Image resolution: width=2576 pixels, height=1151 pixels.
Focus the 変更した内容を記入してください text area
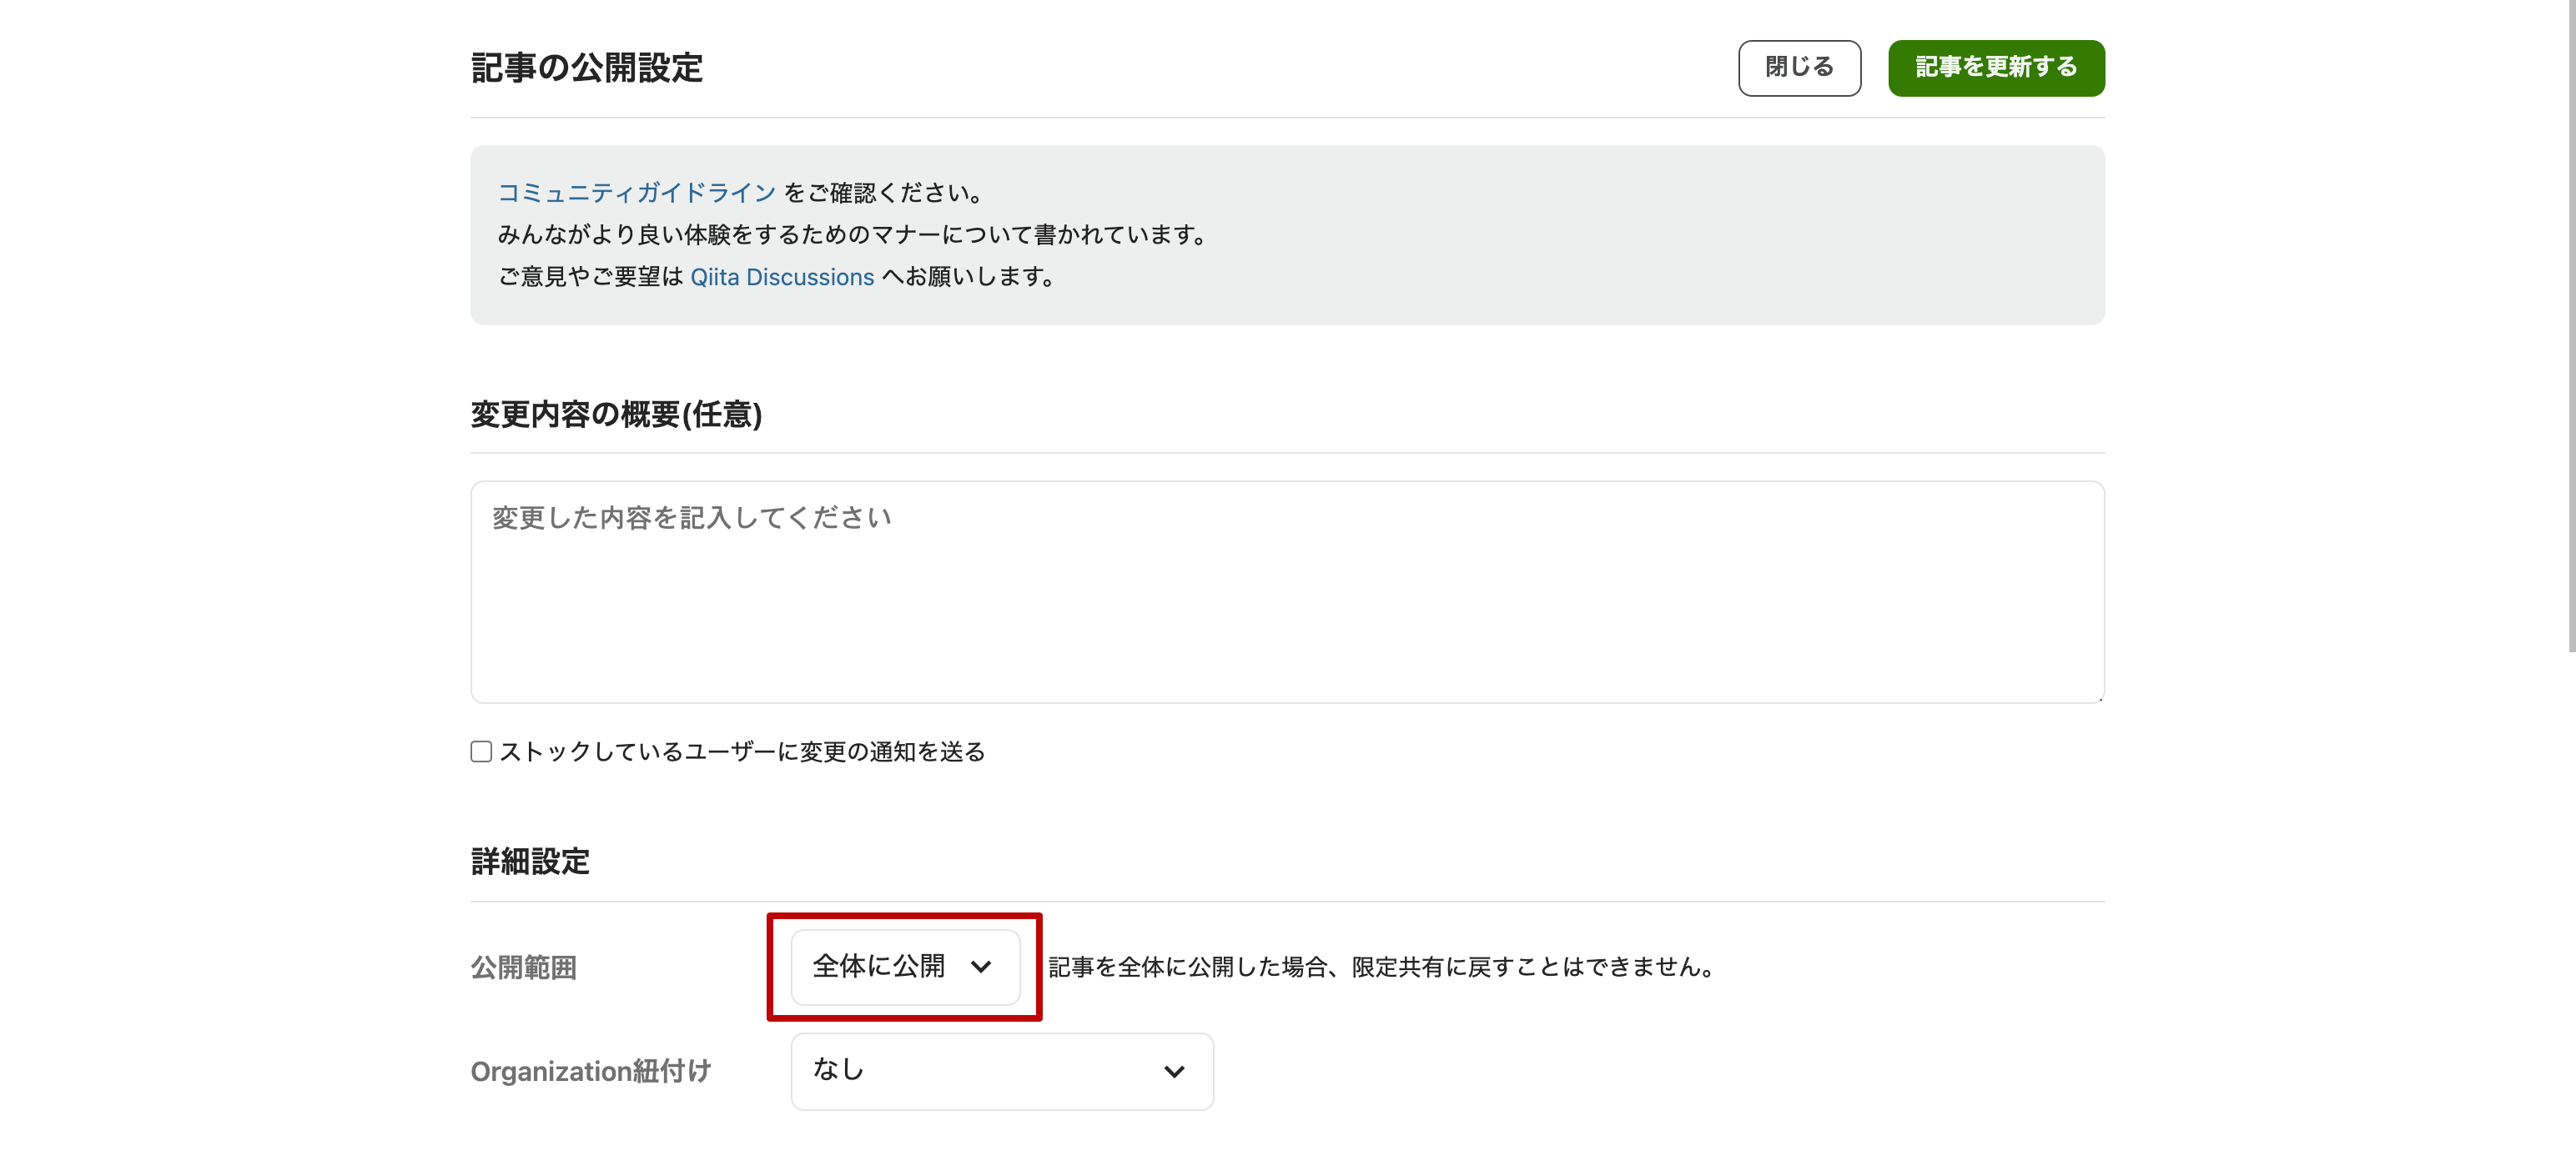[1287, 591]
